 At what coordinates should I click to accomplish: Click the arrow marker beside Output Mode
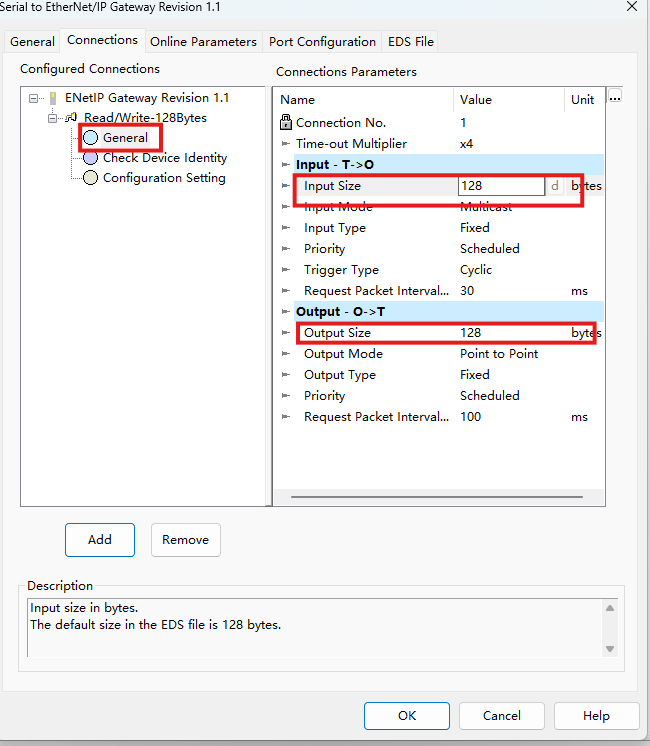click(x=286, y=353)
